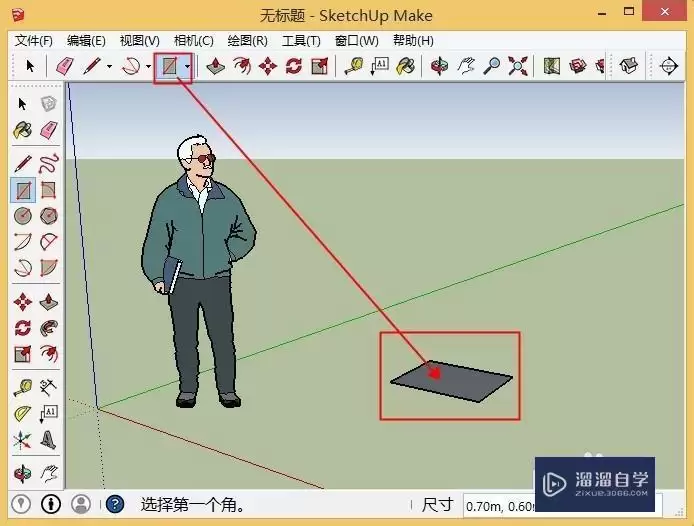
Task: Pick the Protractor tool in left panel
Action: point(23,414)
